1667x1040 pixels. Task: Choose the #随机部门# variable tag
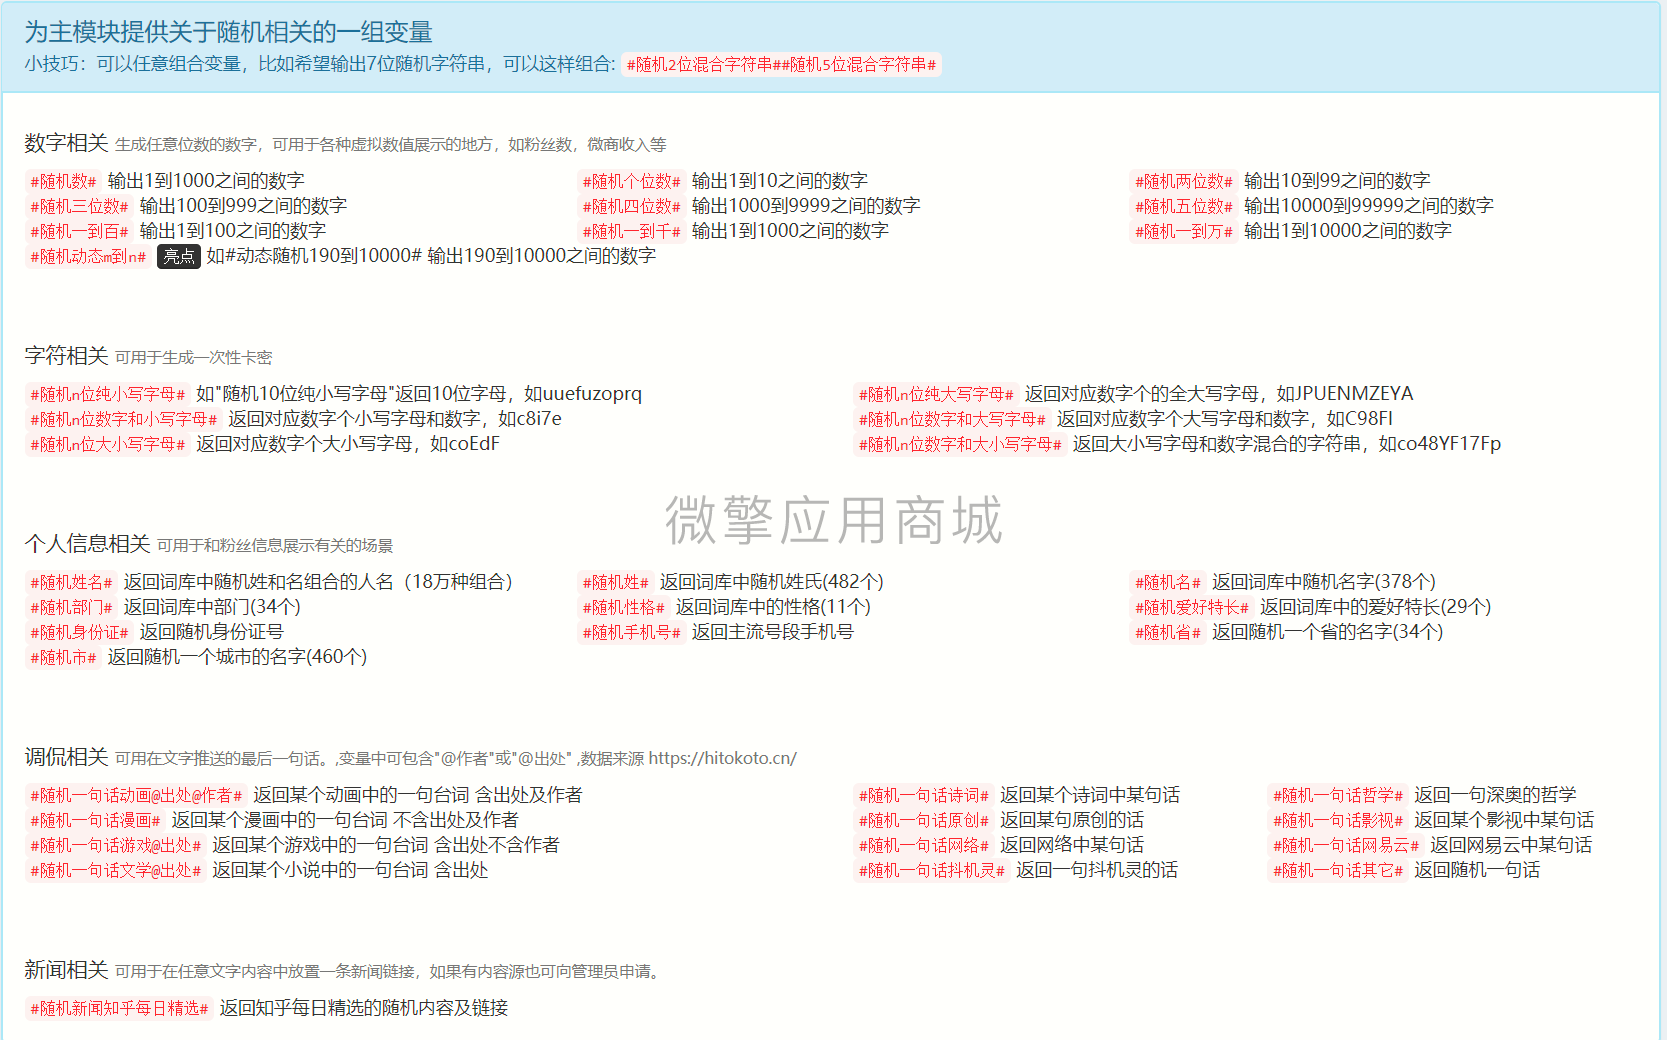[71, 607]
